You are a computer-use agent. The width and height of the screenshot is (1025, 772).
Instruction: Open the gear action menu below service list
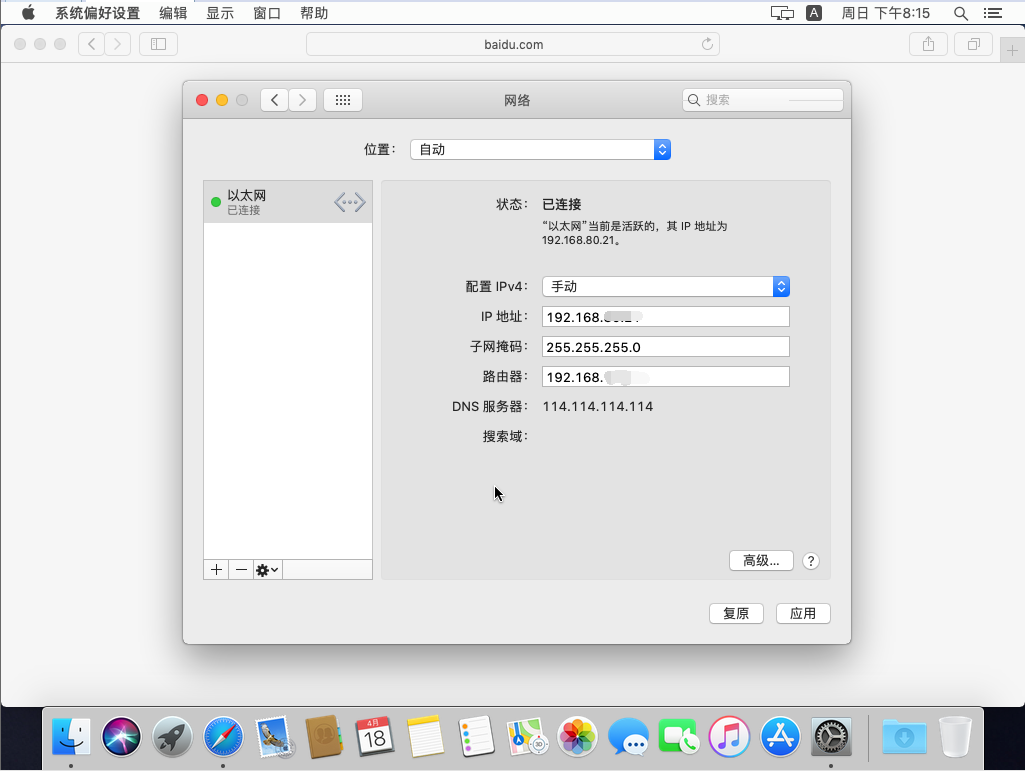coord(268,569)
